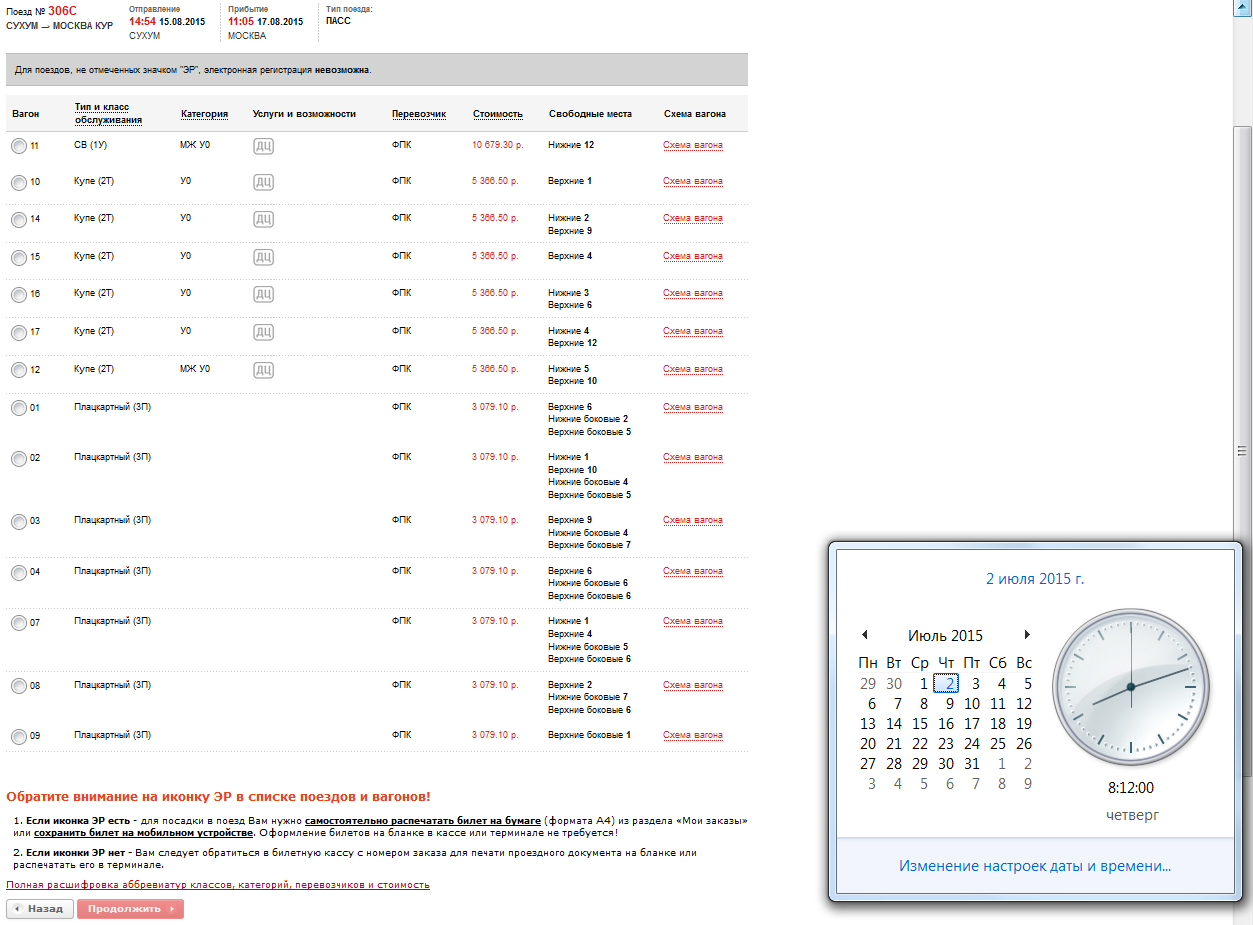Click the ДЦ service icon for wagon 11
This screenshot has height=925, width=1253.
click(263, 146)
